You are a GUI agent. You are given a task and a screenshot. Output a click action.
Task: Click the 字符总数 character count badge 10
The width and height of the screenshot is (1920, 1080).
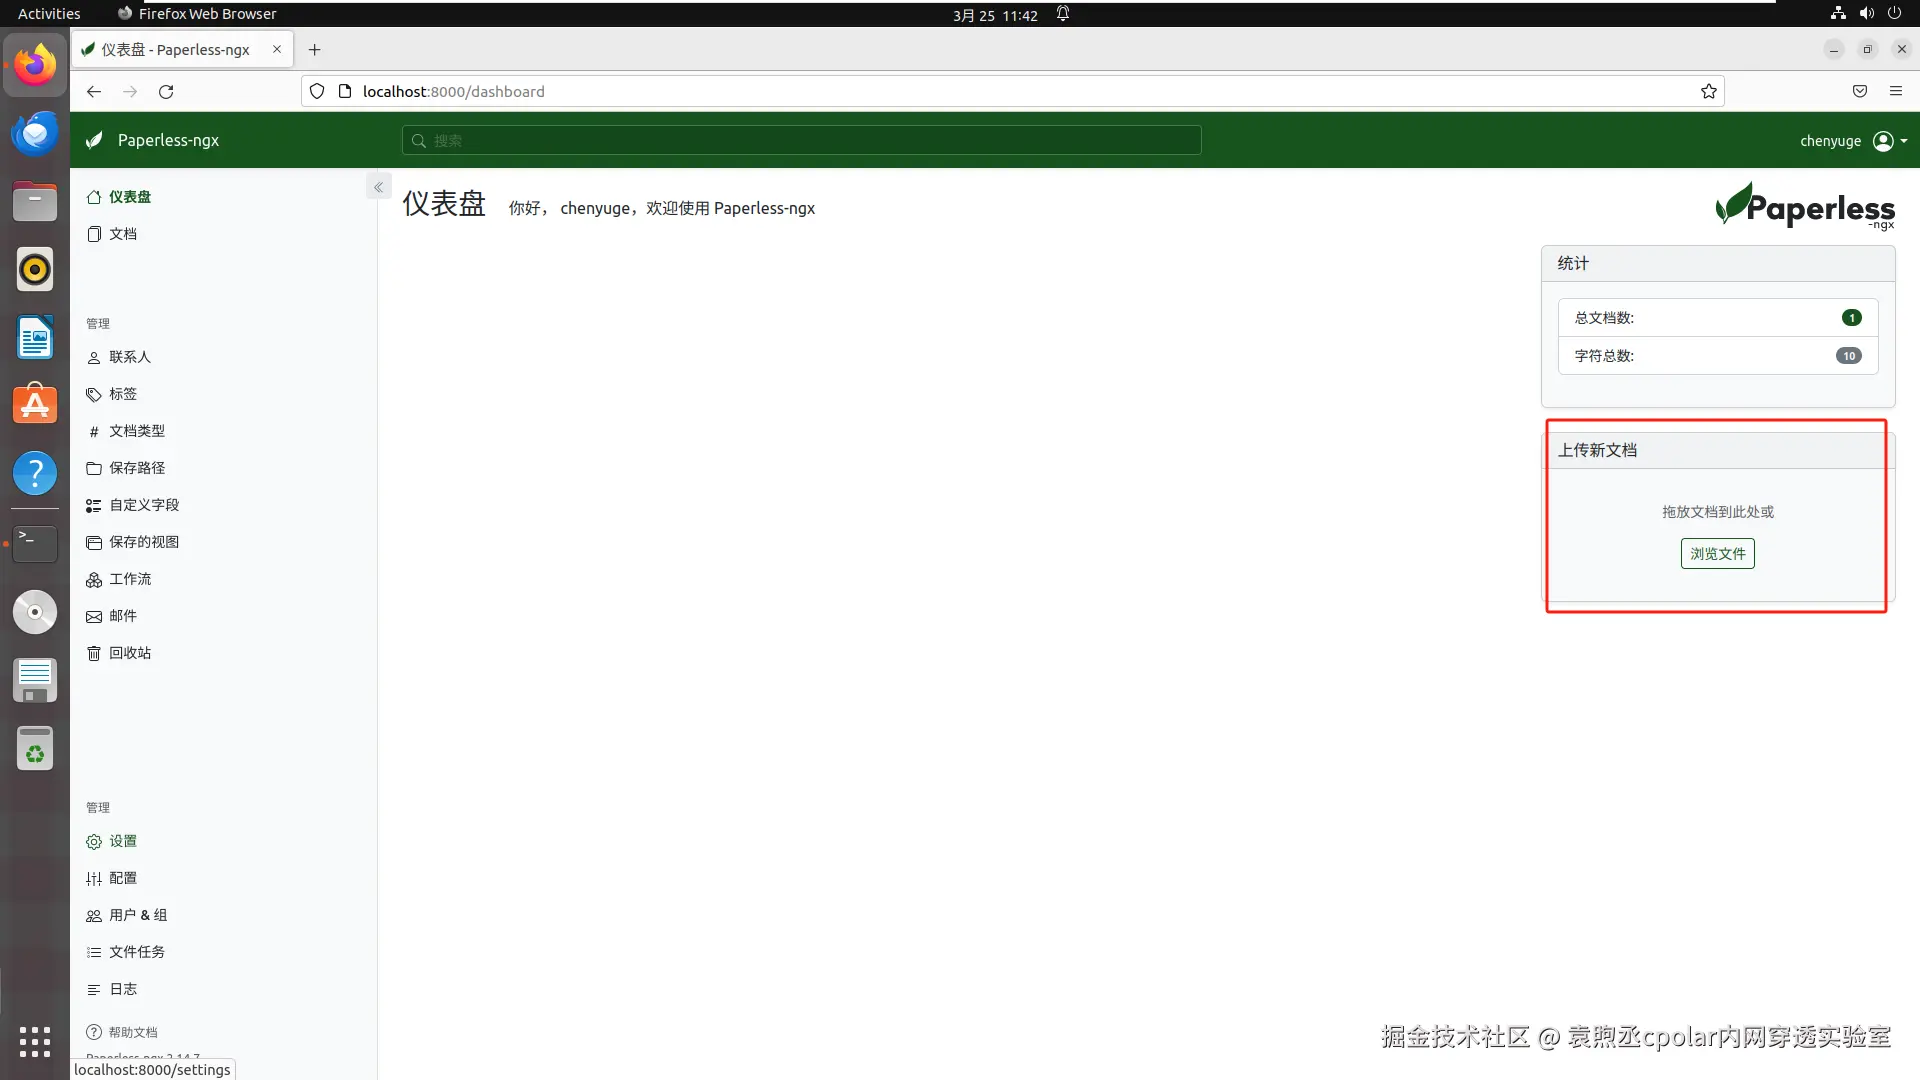(x=1849, y=355)
